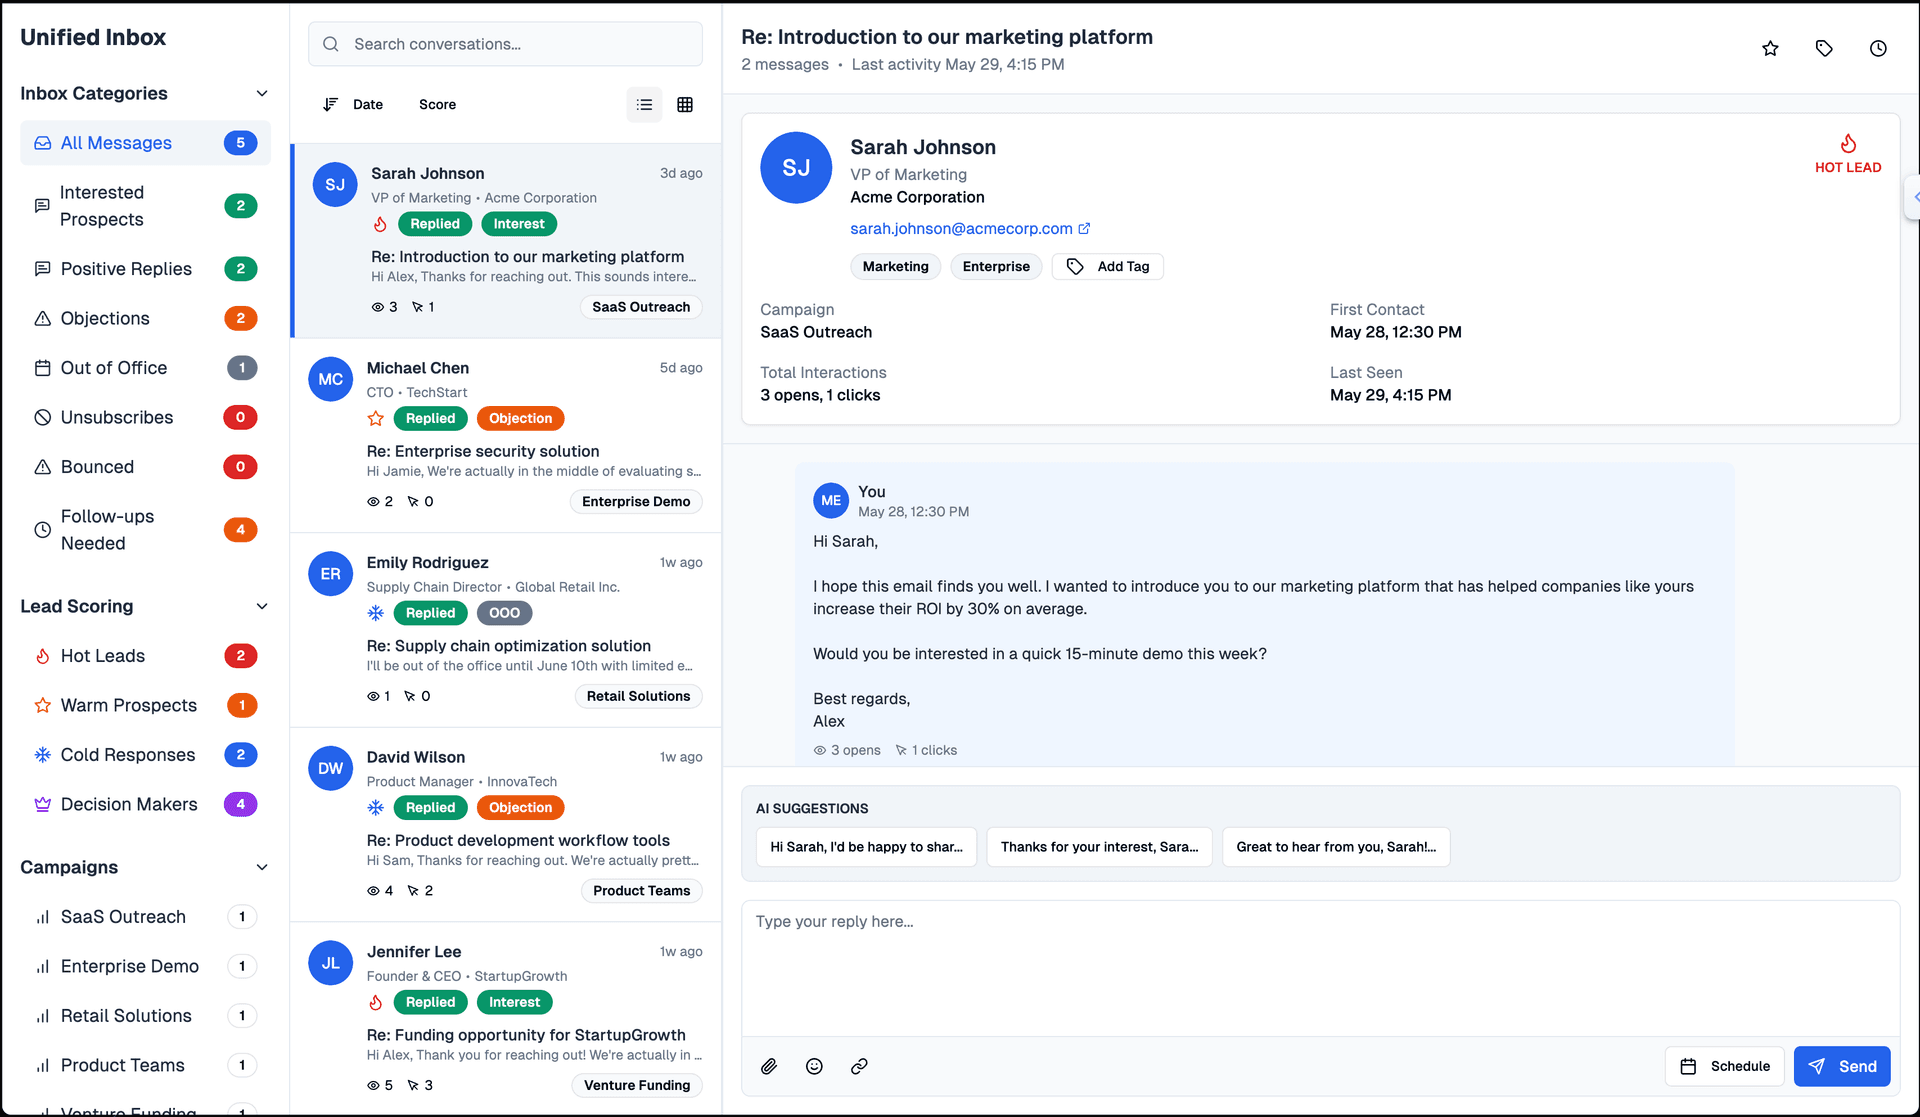Filter by Warm Prospects
The height and width of the screenshot is (1117, 1920).
click(145, 705)
